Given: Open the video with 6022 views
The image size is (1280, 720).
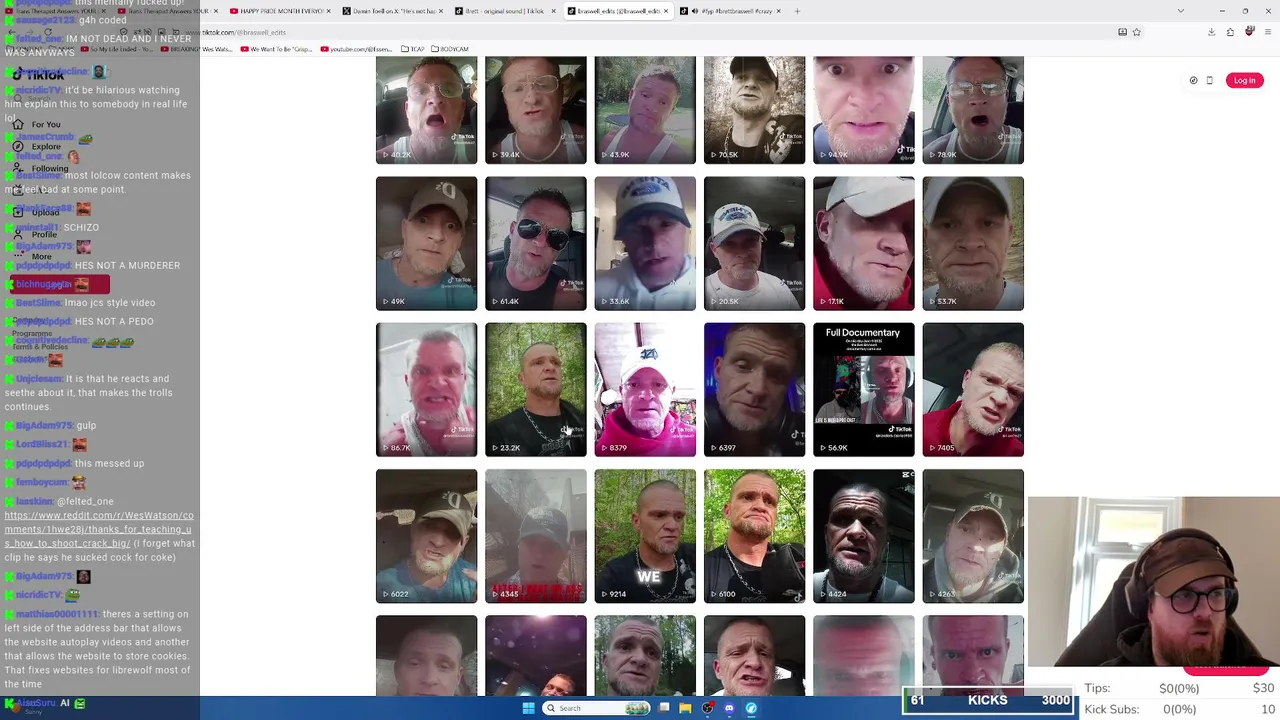Looking at the screenshot, I should [426, 536].
